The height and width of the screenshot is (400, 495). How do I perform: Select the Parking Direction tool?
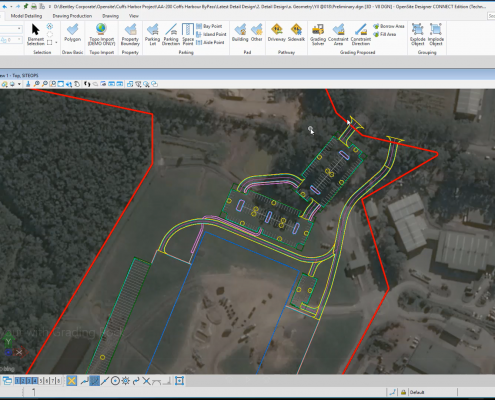coord(171,35)
